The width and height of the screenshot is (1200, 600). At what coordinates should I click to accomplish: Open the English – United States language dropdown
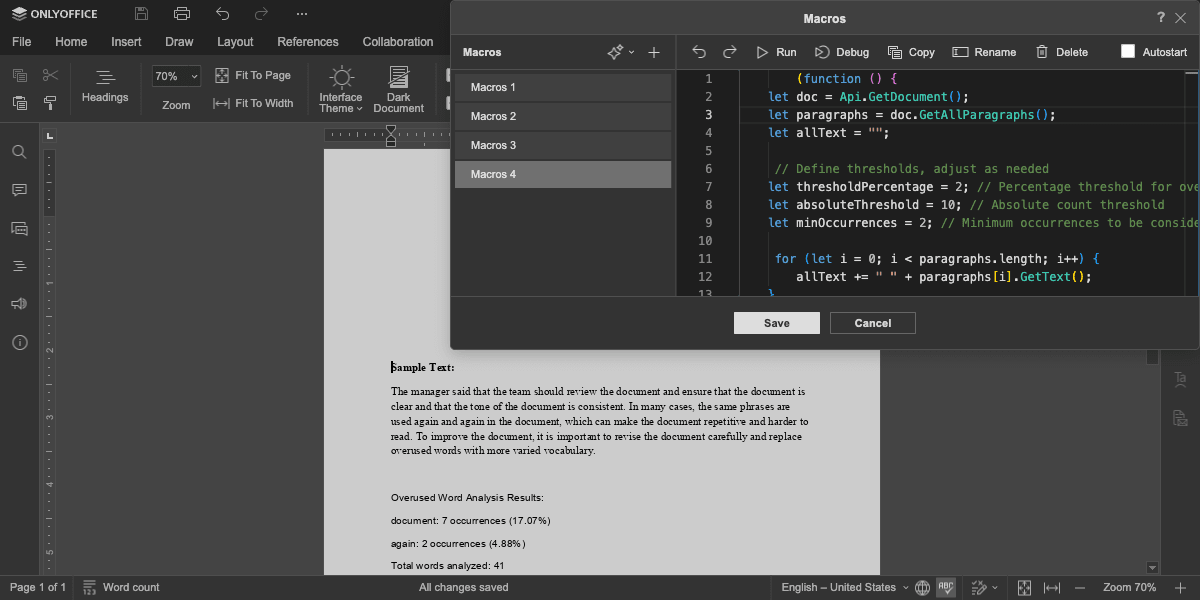pos(845,587)
